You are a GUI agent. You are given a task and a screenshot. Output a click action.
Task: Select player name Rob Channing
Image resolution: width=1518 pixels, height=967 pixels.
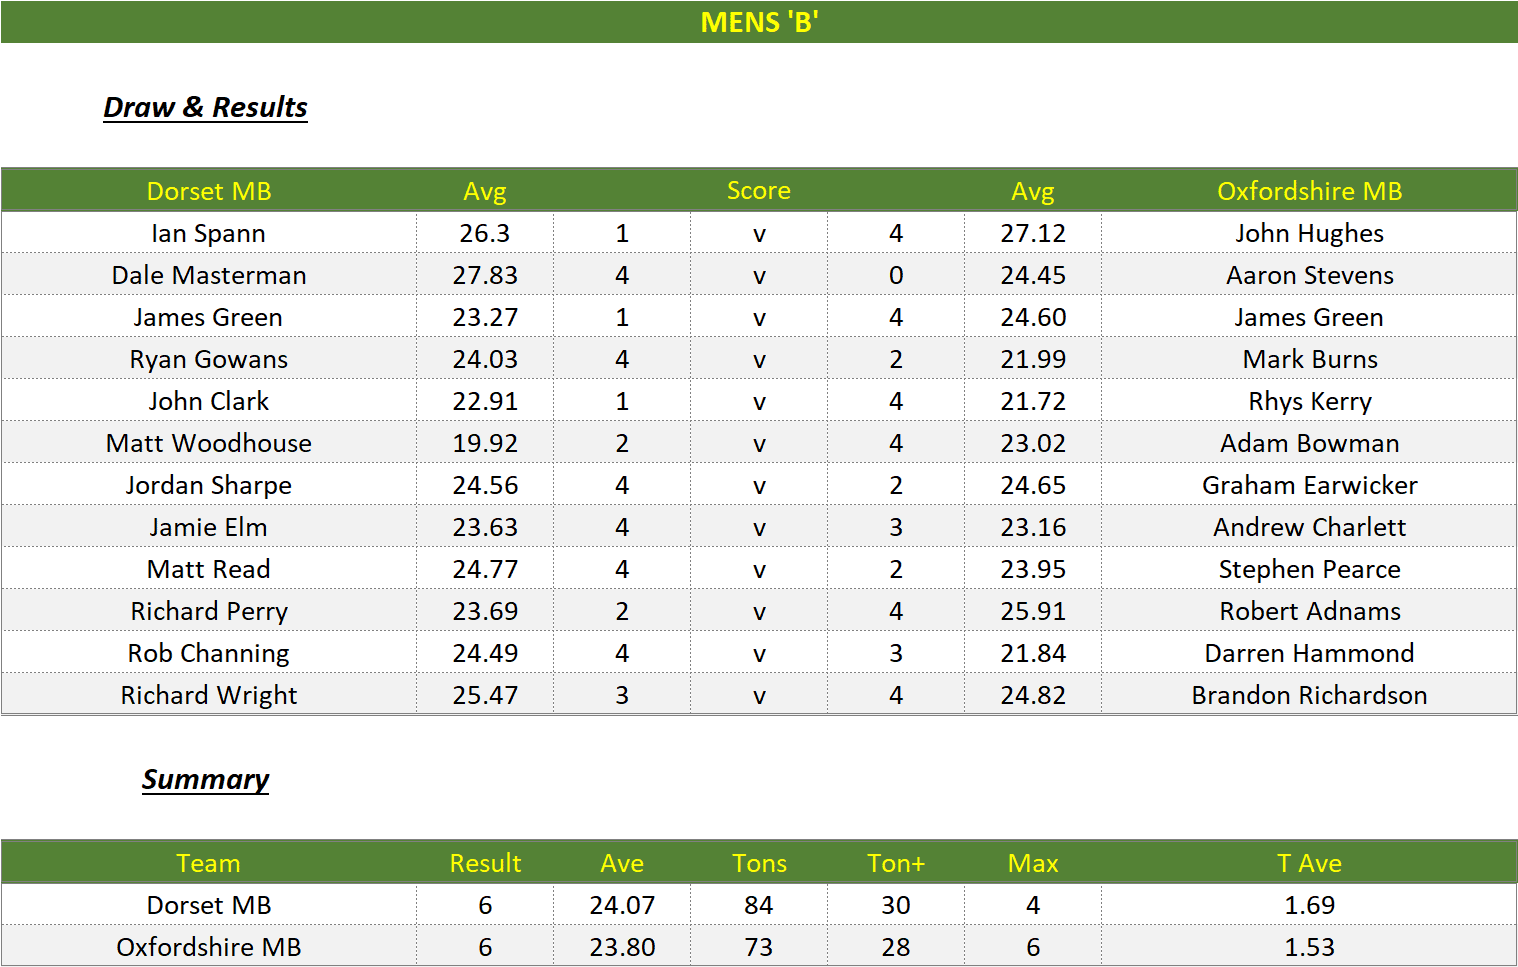point(209,653)
